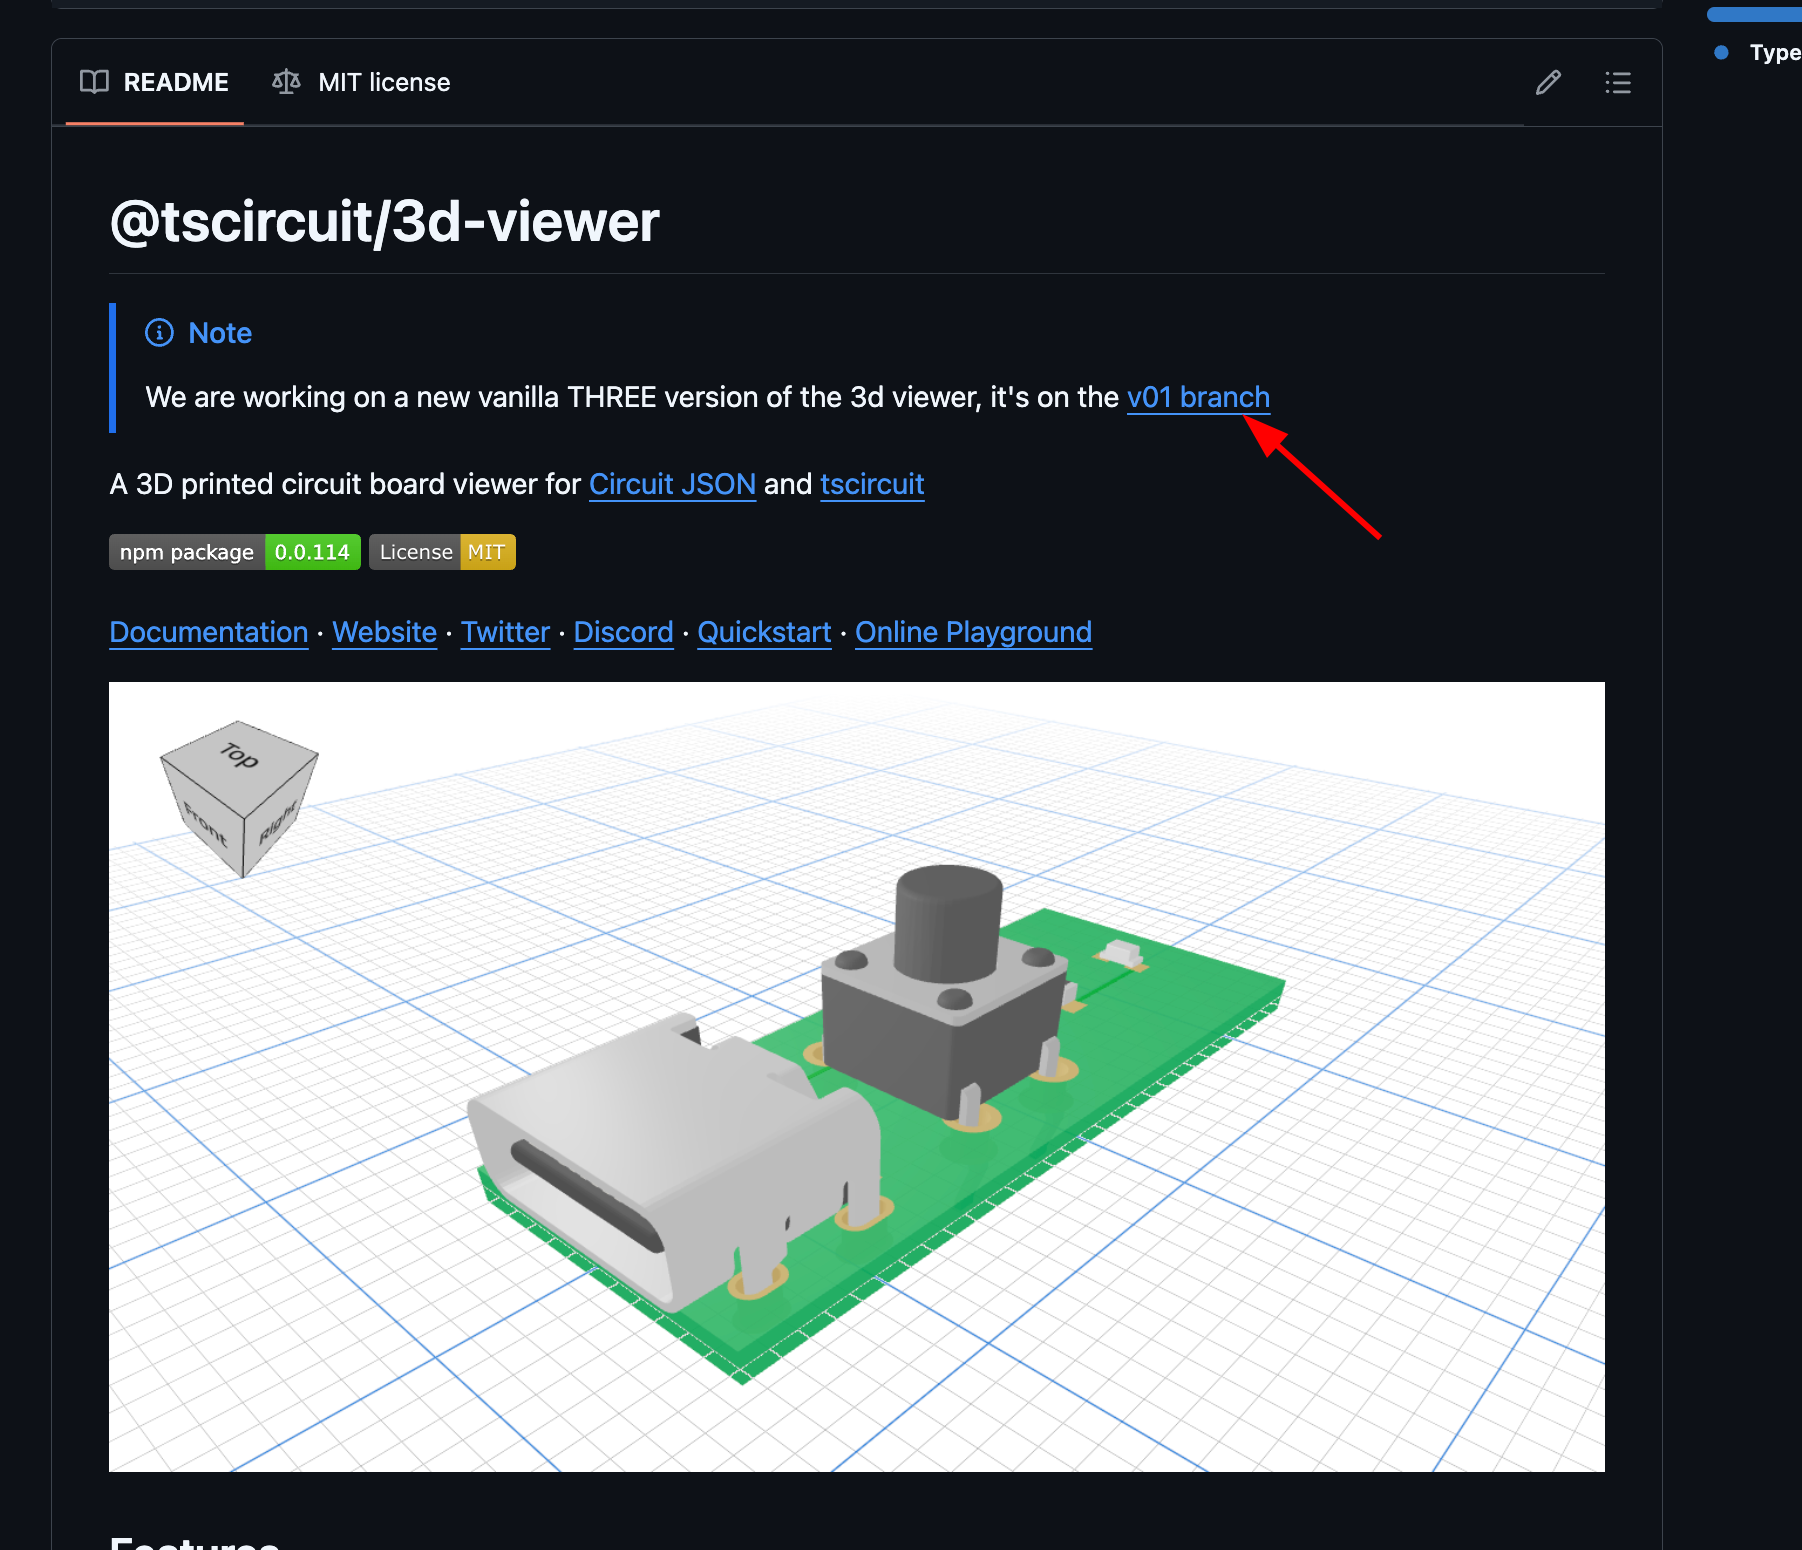Image resolution: width=1802 pixels, height=1550 pixels.
Task: Open the README outline list icon
Action: point(1618,82)
